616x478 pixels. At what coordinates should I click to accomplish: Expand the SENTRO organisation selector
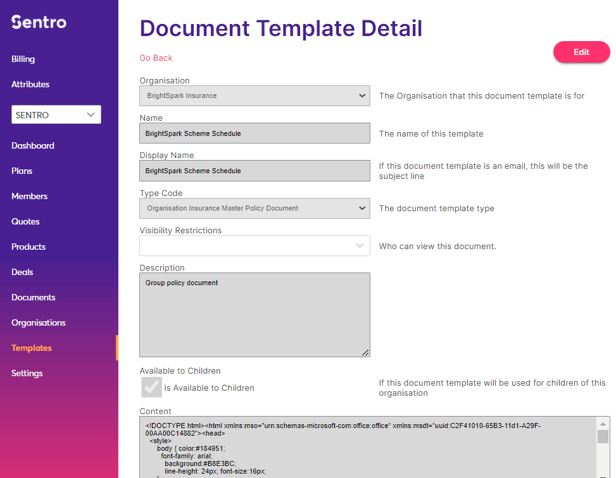56,115
